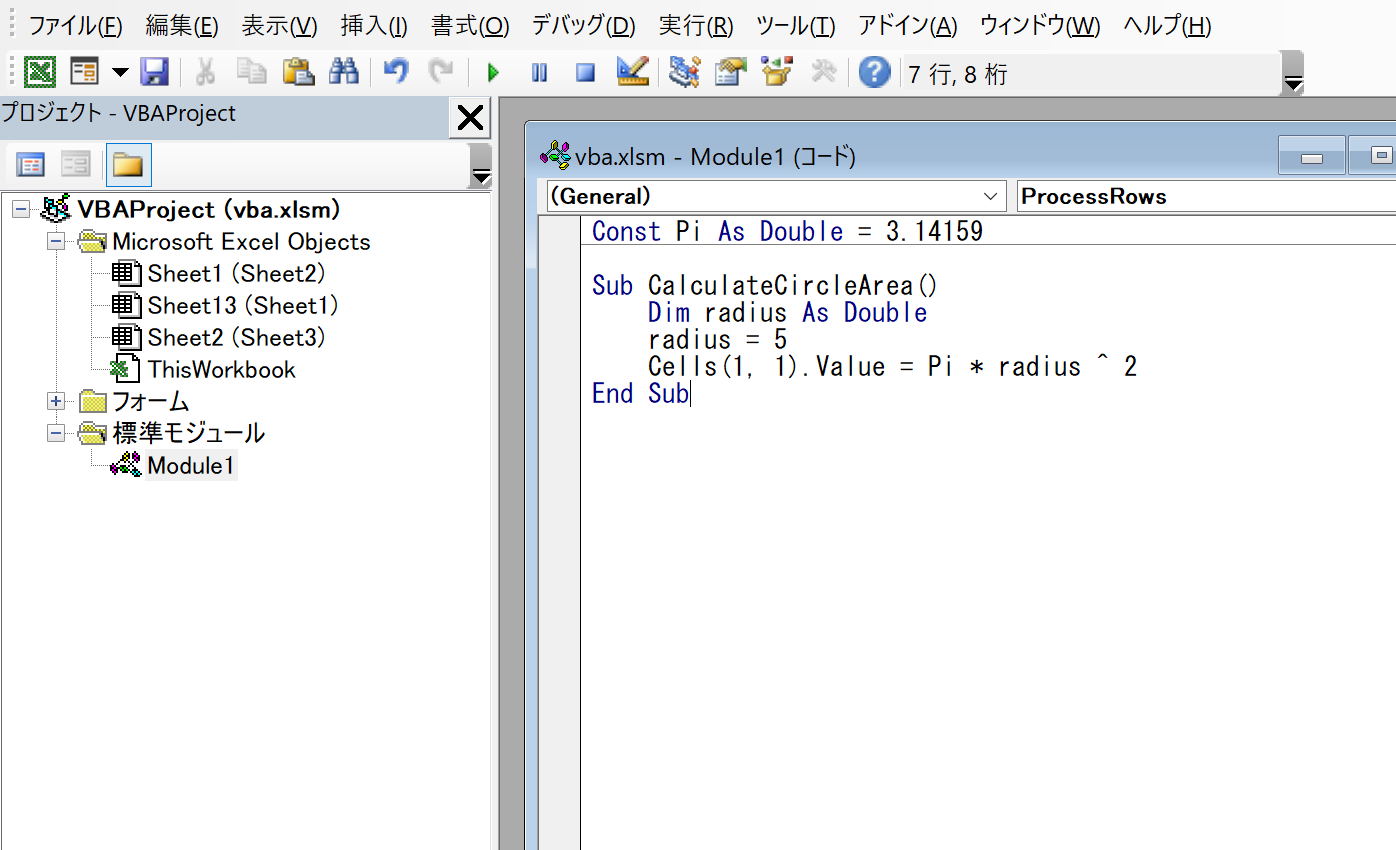Reset the macro with the Stop button
The image size is (1396, 850).
585,71
